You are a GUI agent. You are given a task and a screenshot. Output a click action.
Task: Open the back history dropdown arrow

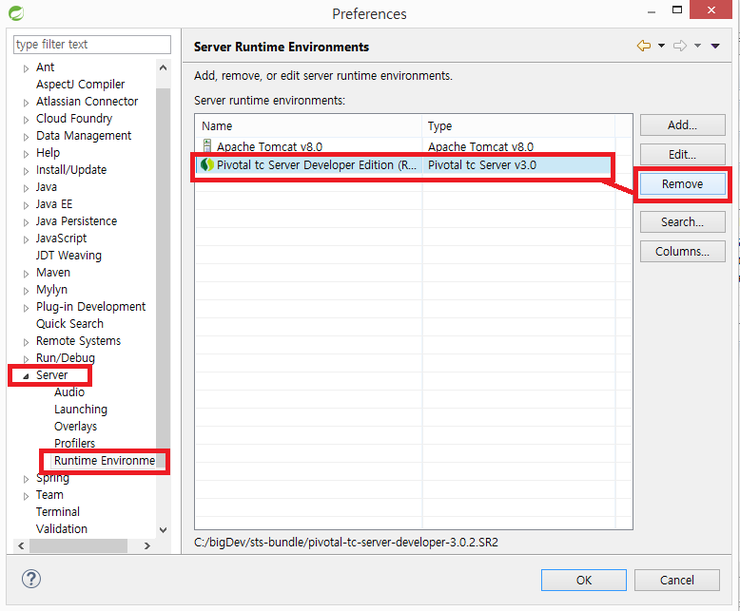click(661, 46)
